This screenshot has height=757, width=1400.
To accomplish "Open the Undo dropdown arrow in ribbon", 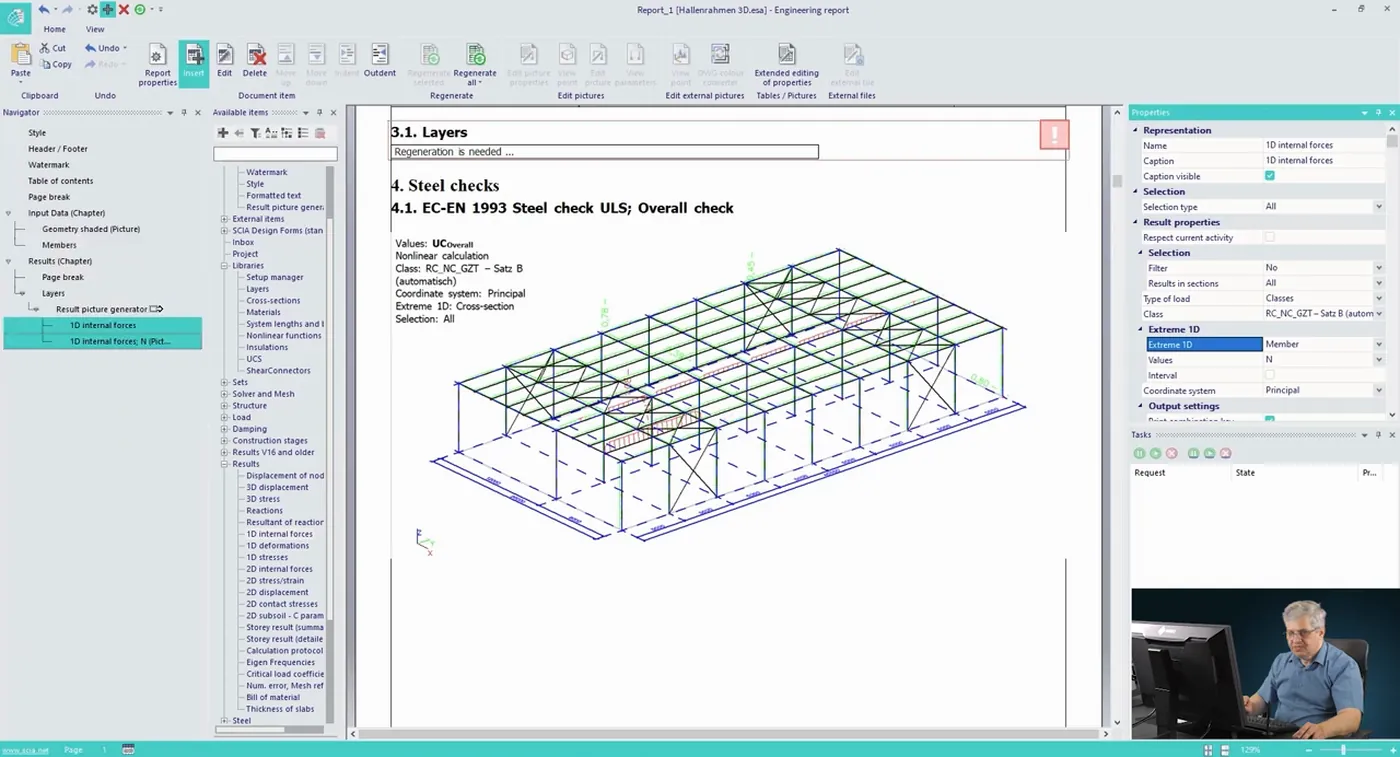I will [x=125, y=48].
